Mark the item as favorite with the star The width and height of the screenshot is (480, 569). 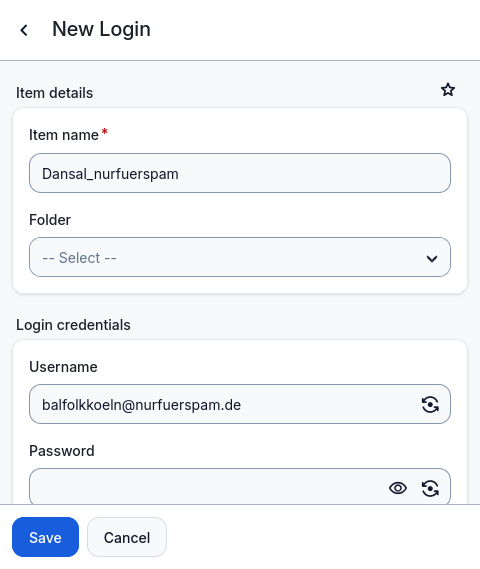coord(448,90)
